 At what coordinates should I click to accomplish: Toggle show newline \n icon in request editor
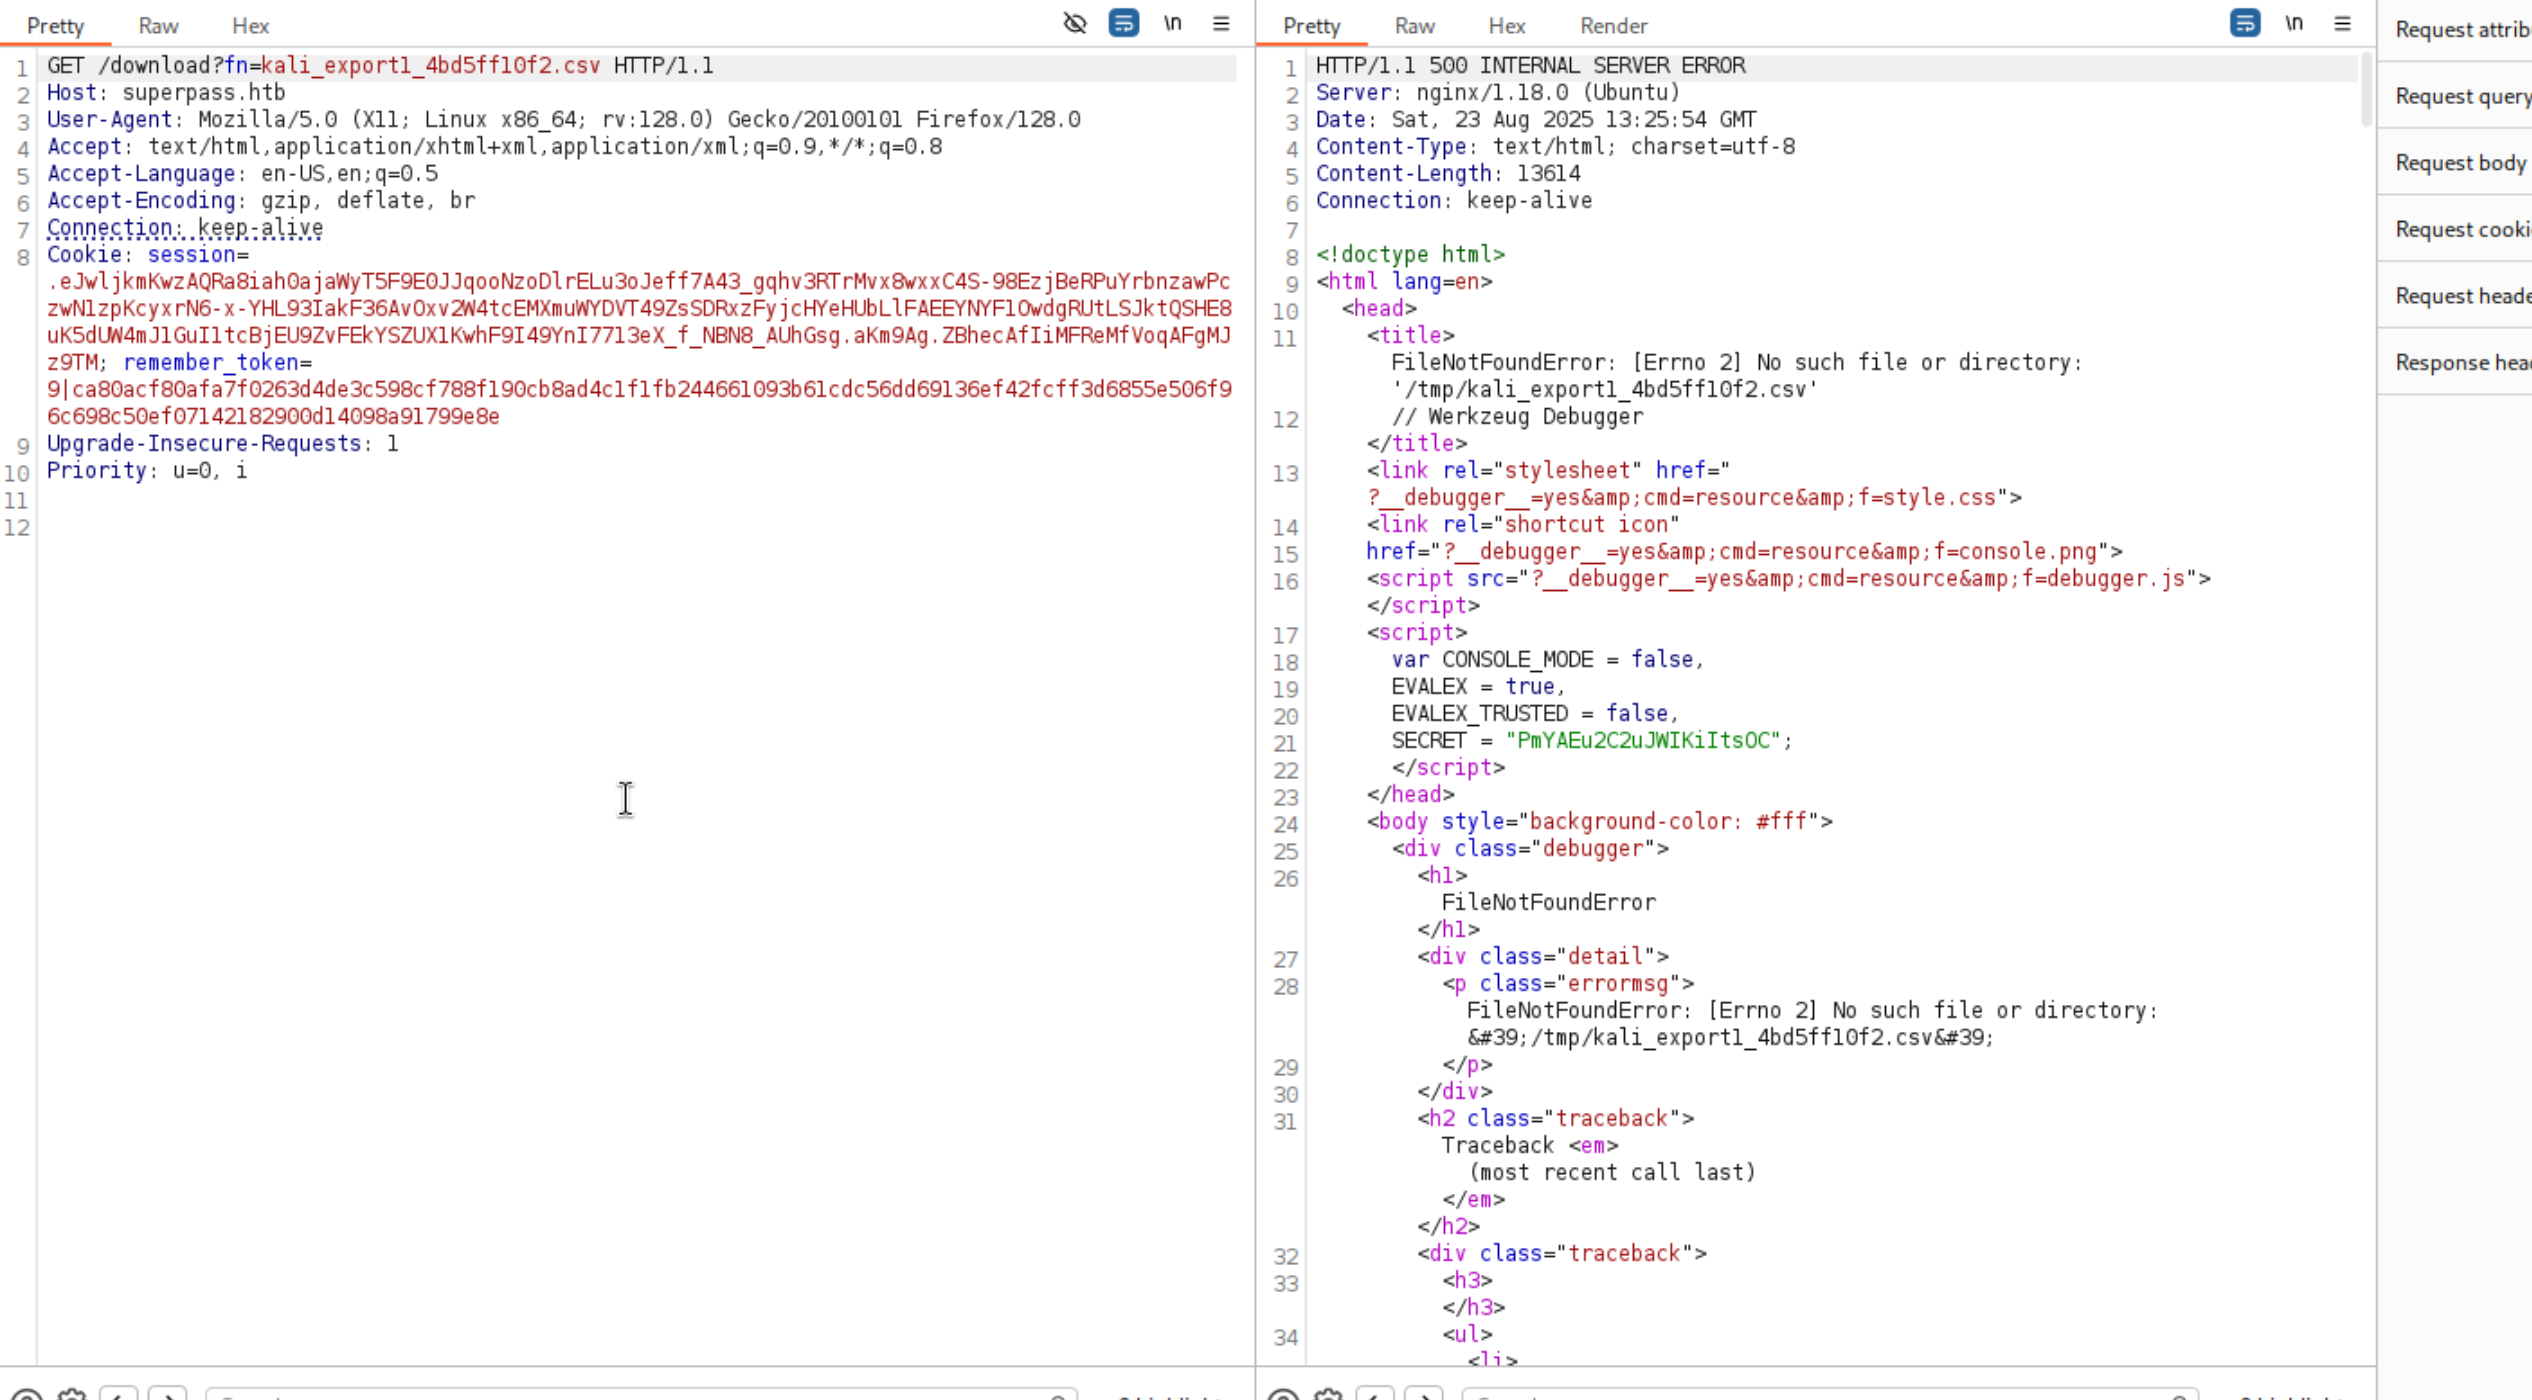pos(1173,23)
